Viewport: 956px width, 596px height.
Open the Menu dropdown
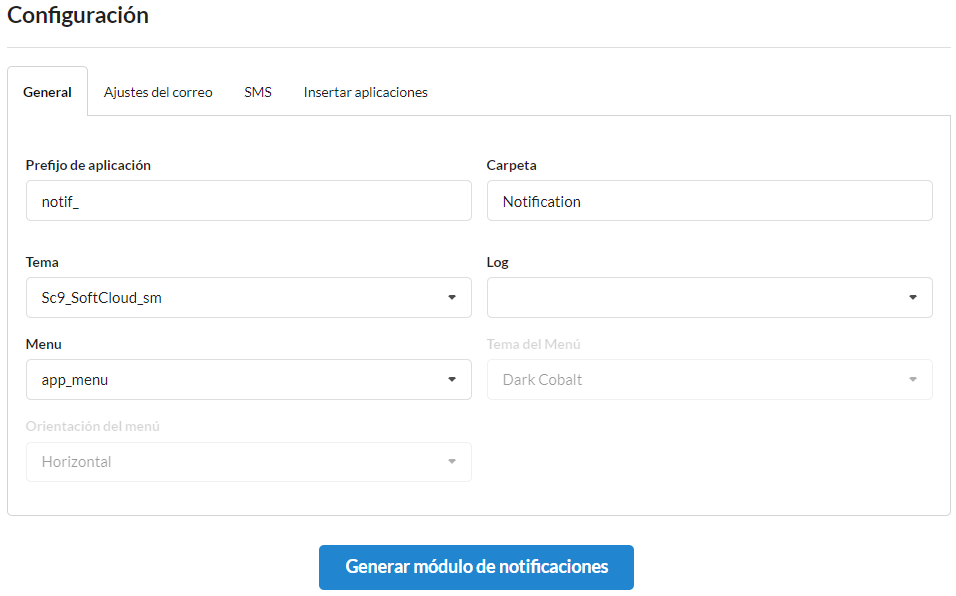[x=248, y=379]
